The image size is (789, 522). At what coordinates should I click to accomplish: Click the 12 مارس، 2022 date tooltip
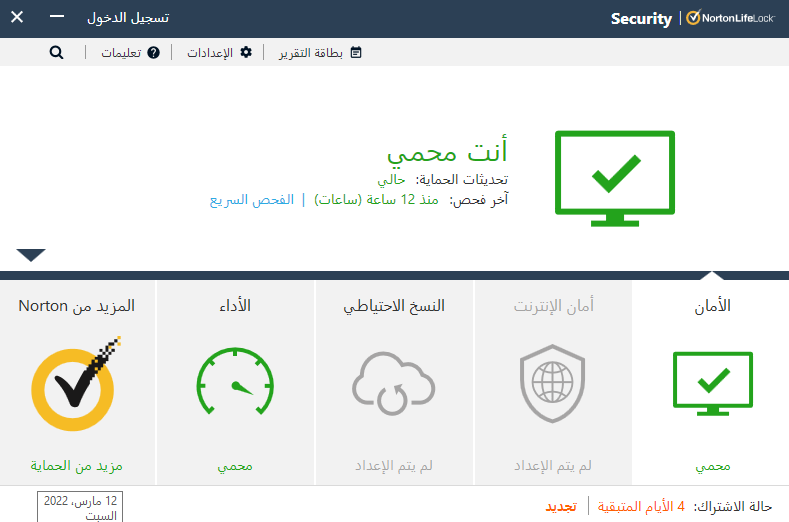pyautogui.click(x=80, y=507)
